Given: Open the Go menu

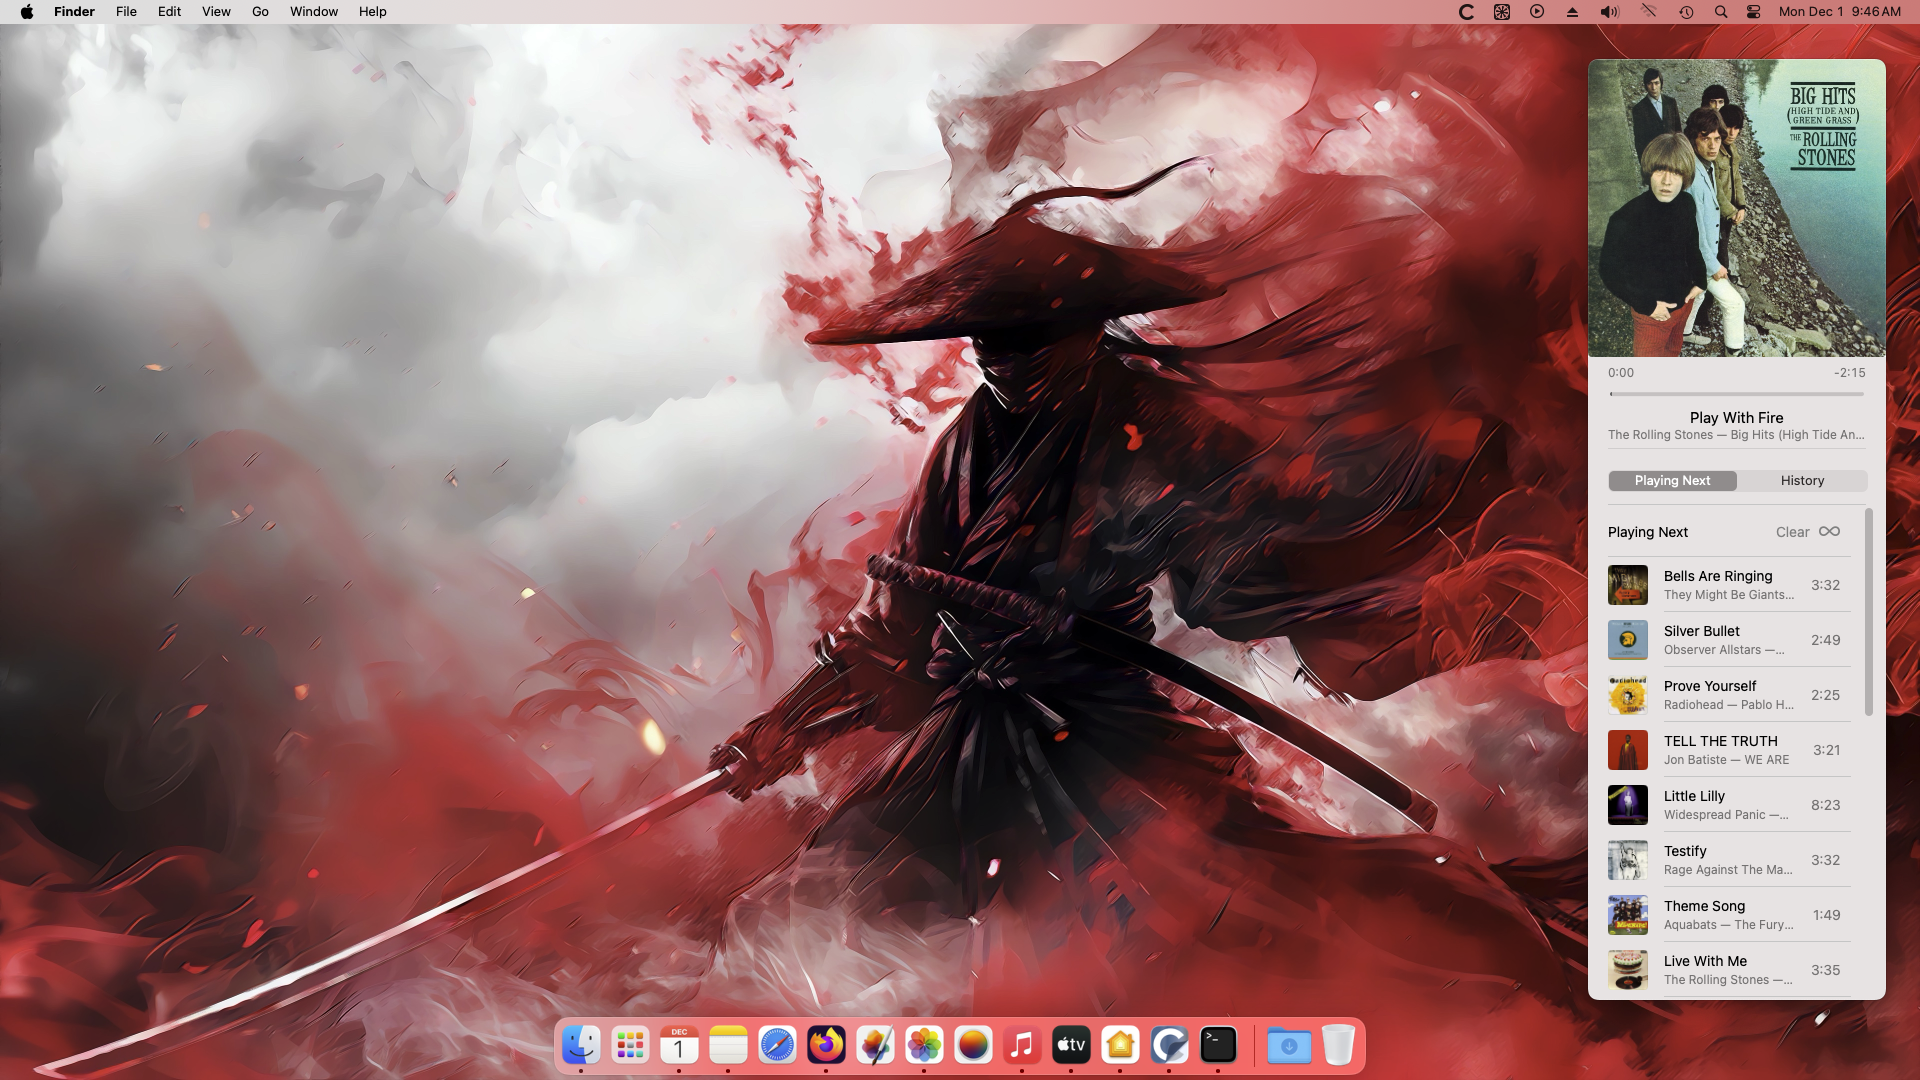Looking at the screenshot, I should 260,12.
